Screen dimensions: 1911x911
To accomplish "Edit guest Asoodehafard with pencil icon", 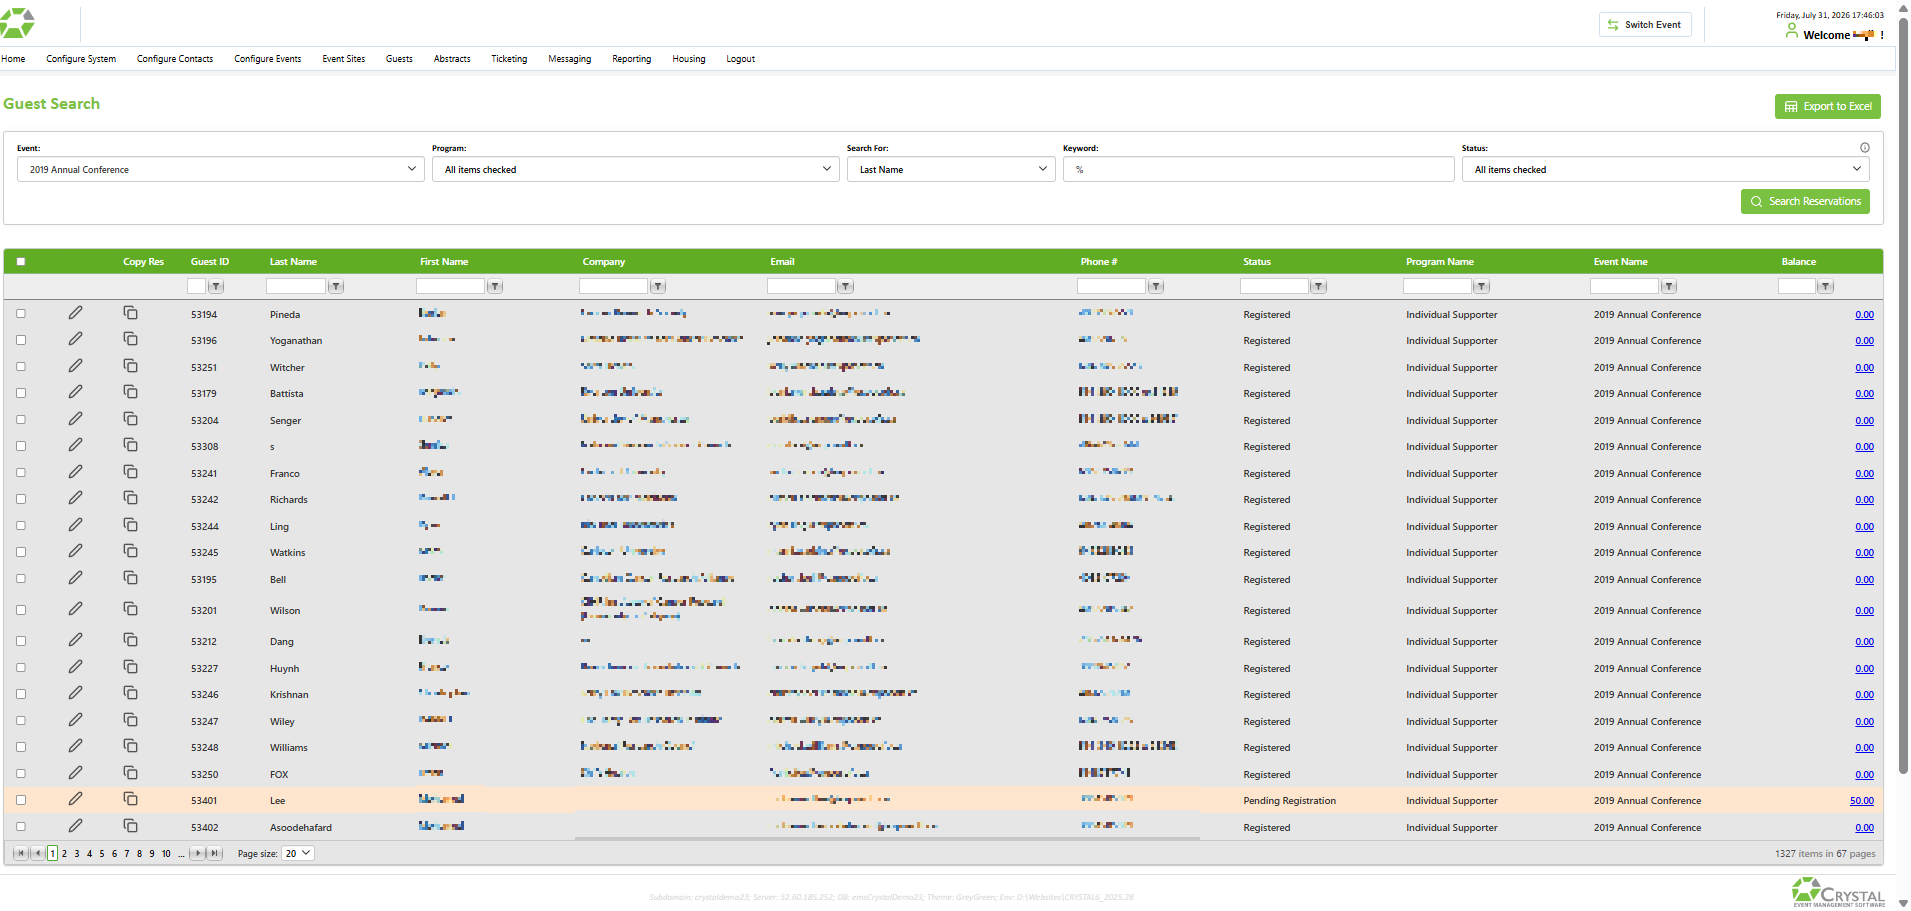I will tap(75, 826).
